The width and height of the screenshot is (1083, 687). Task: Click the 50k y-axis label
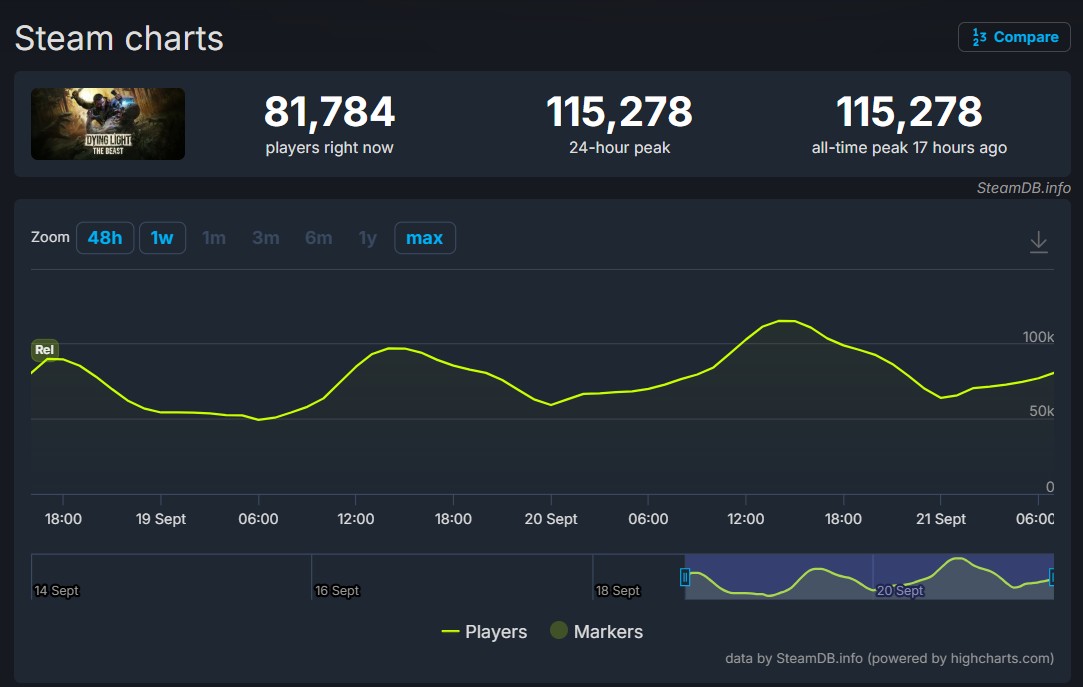1042,412
